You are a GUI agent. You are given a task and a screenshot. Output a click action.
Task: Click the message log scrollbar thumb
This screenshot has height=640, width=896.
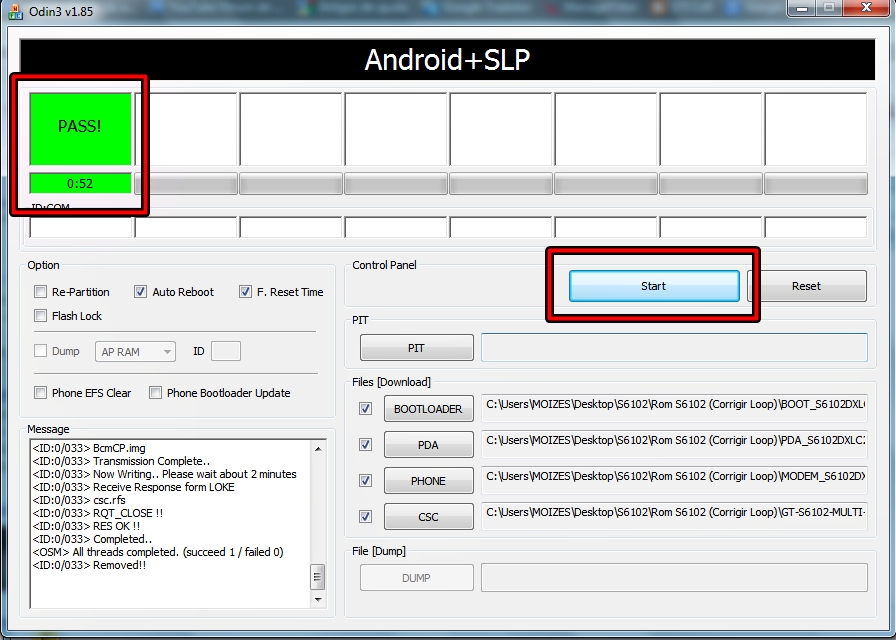(318, 577)
